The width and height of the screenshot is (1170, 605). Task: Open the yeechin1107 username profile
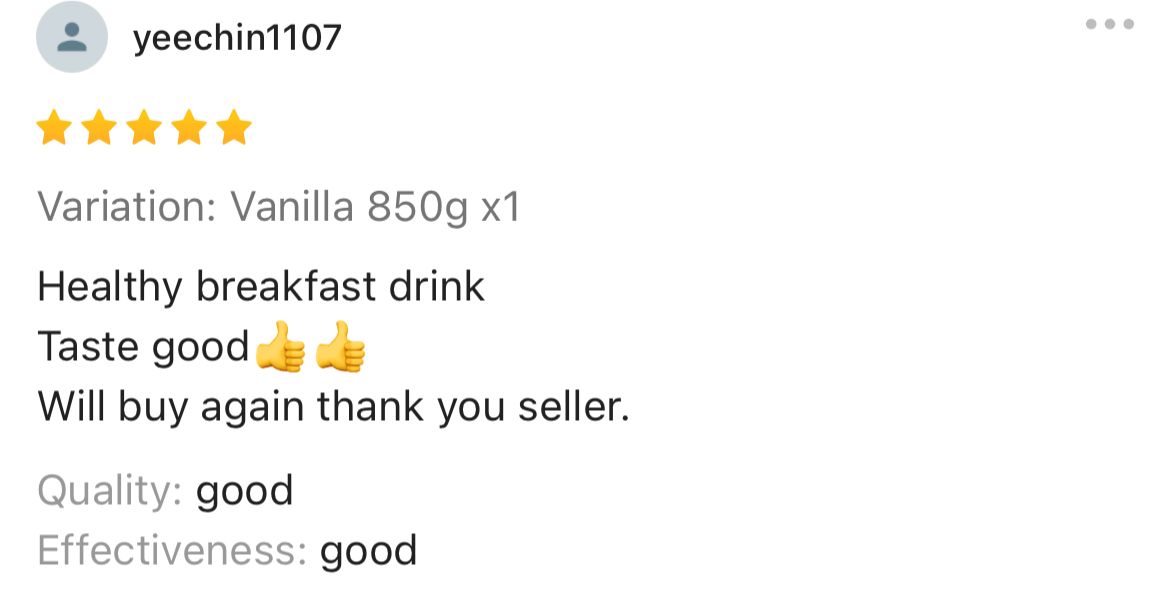click(x=237, y=38)
